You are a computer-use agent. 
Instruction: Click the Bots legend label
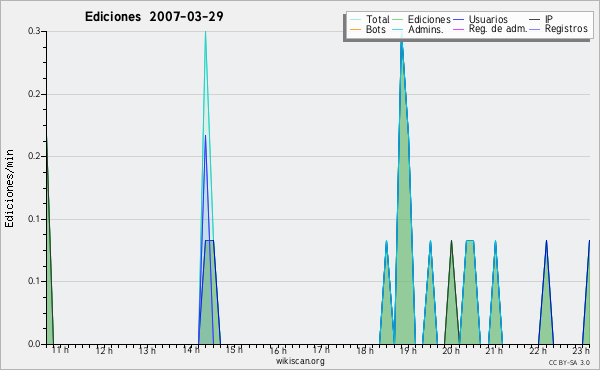pyautogui.click(x=375, y=29)
